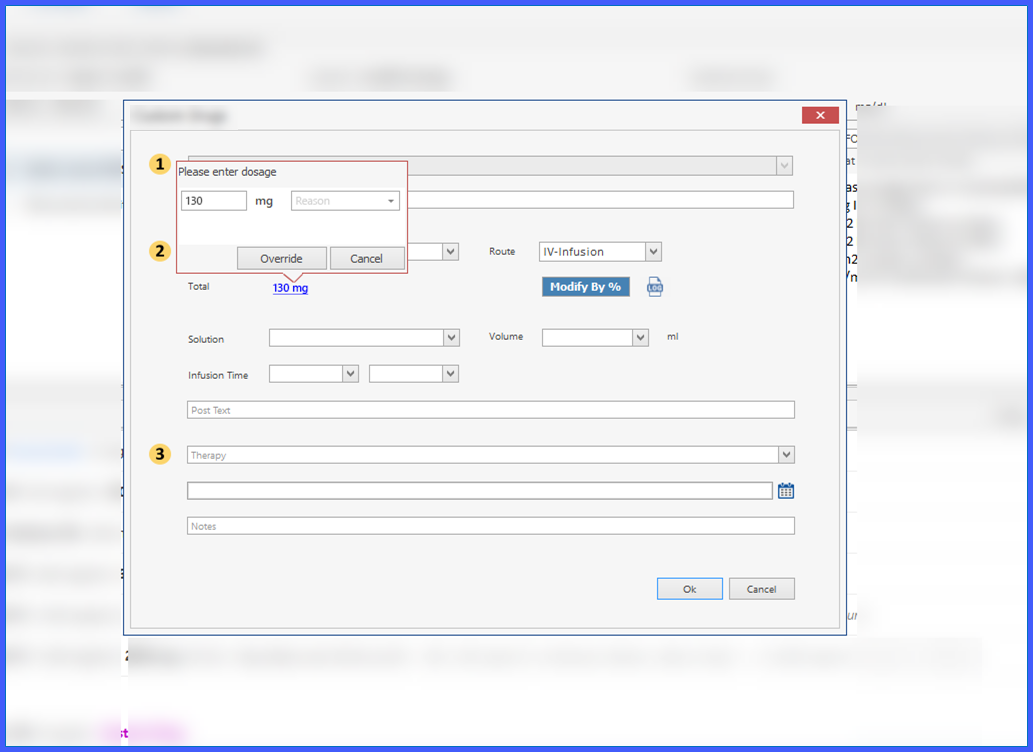Click the dosage input field showing 130
The image size is (1033, 752).
(x=213, y=201)
